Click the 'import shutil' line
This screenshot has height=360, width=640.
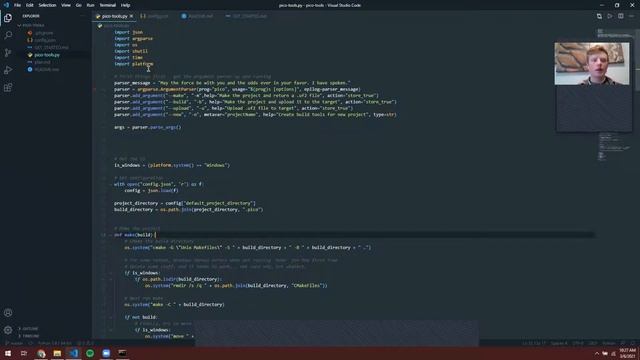(131, 51)
